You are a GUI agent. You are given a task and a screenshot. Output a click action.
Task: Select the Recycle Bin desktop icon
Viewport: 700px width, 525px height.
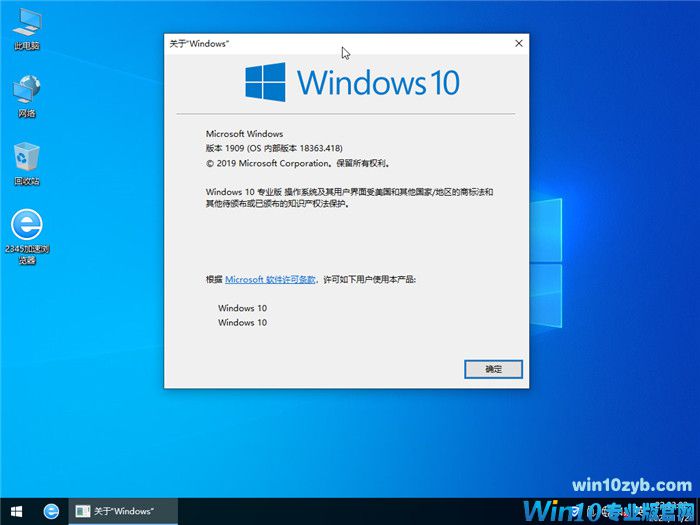[27, 164]
